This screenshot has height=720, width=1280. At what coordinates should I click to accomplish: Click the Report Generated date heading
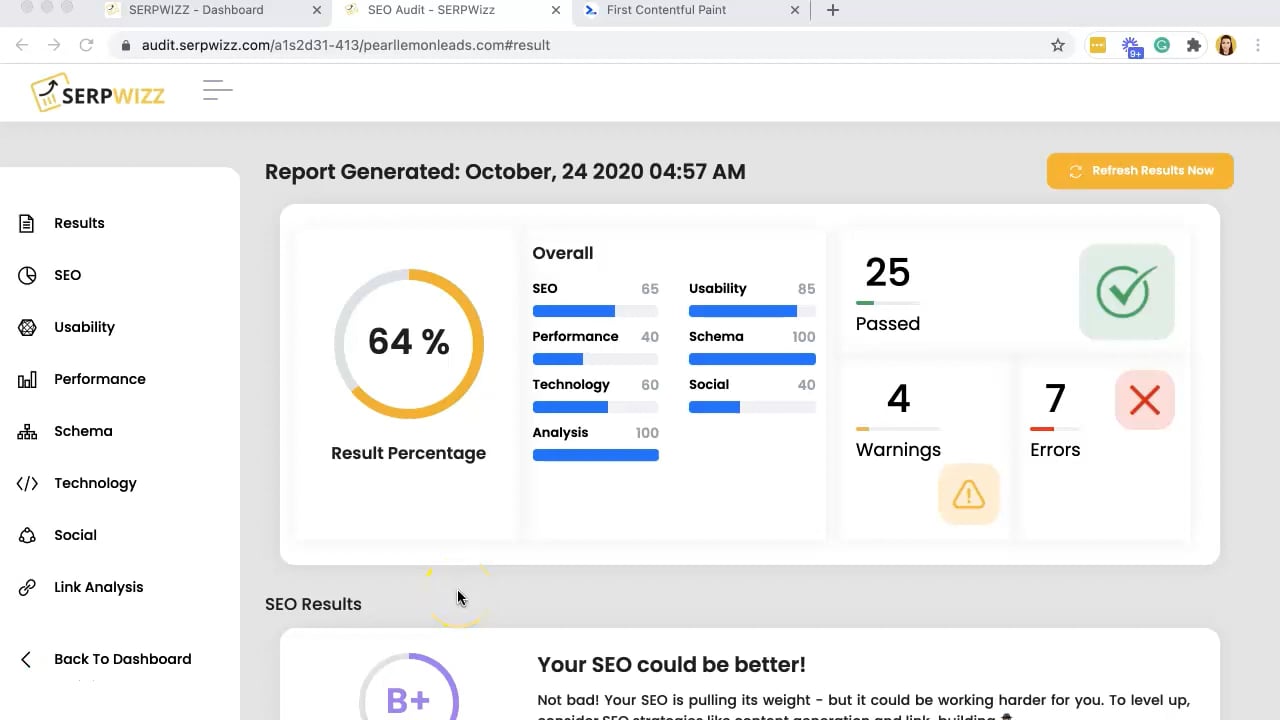click(x=505, y=171)
